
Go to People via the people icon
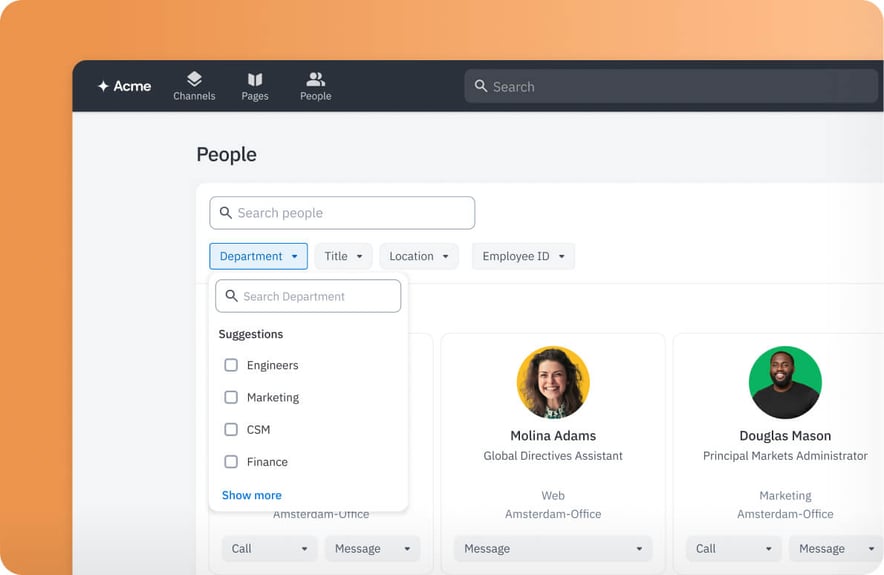(x=316, y=79)
